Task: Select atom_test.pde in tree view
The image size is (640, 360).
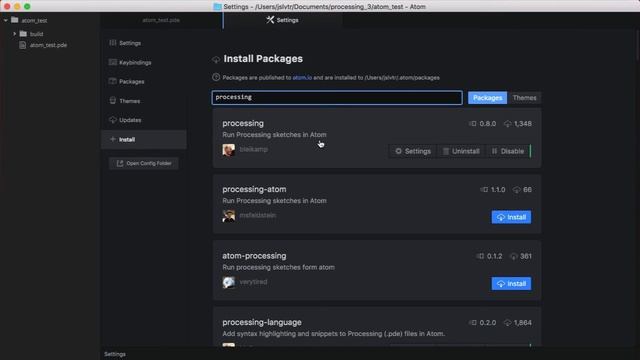Action: pos(48,45)
